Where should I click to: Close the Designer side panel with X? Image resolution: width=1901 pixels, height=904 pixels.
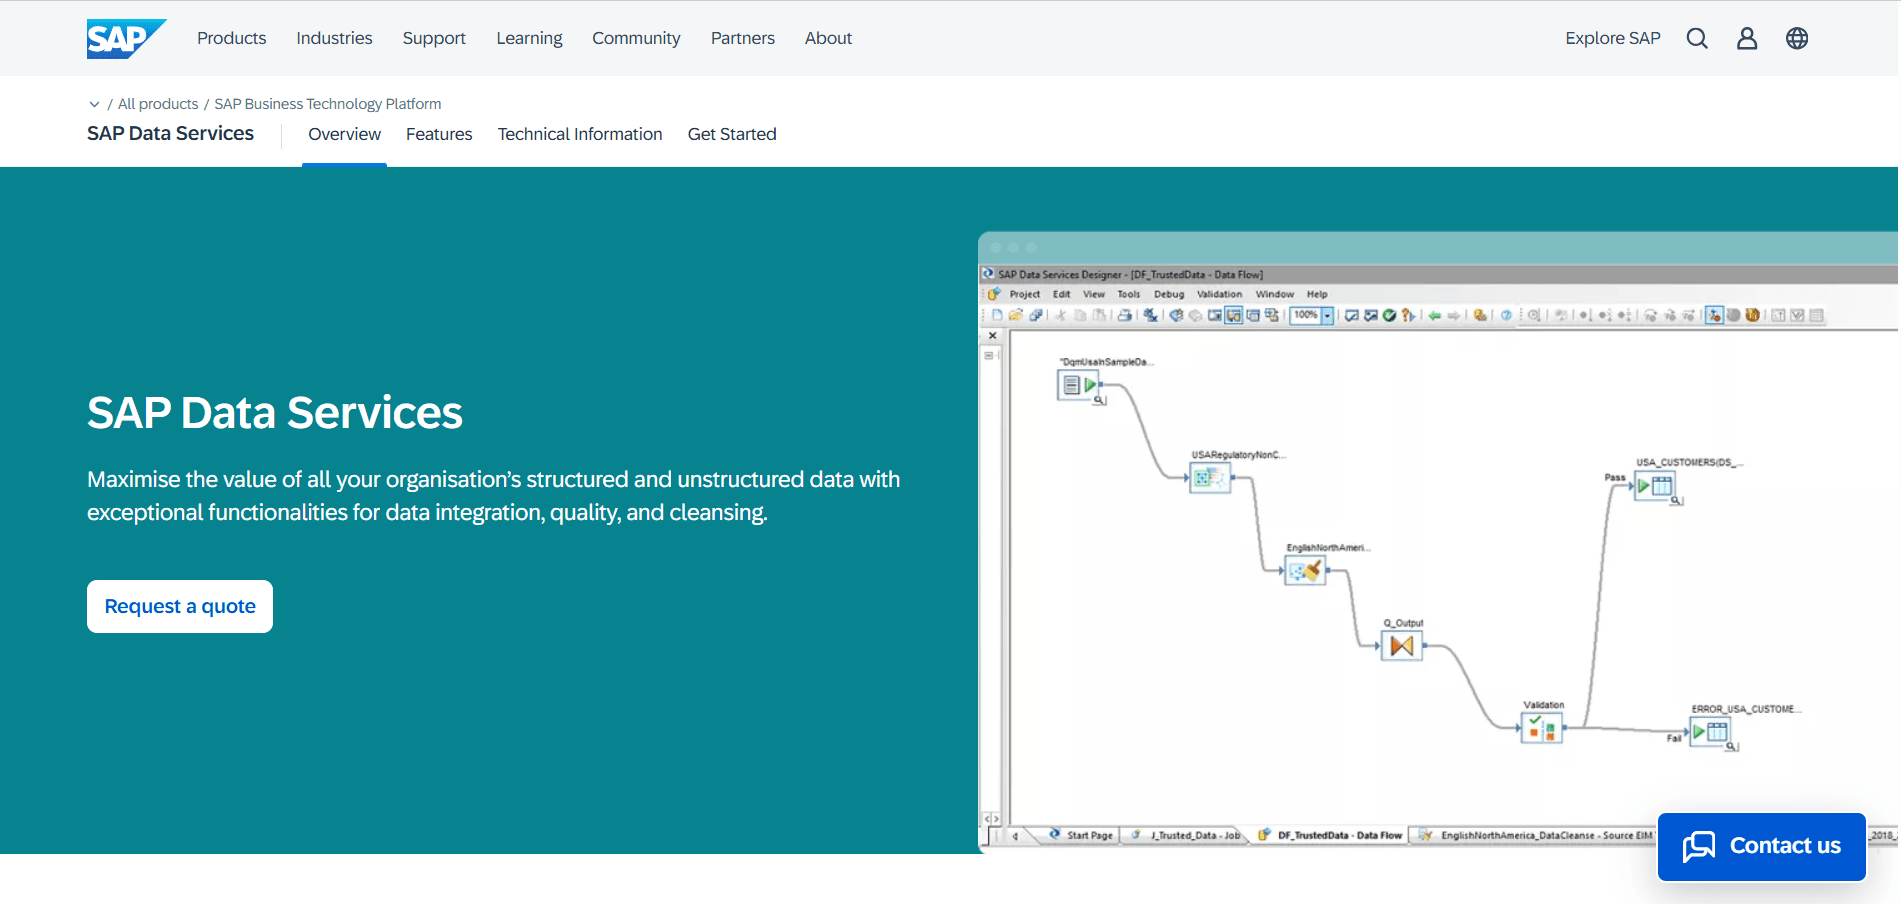[x=992, y=336]
